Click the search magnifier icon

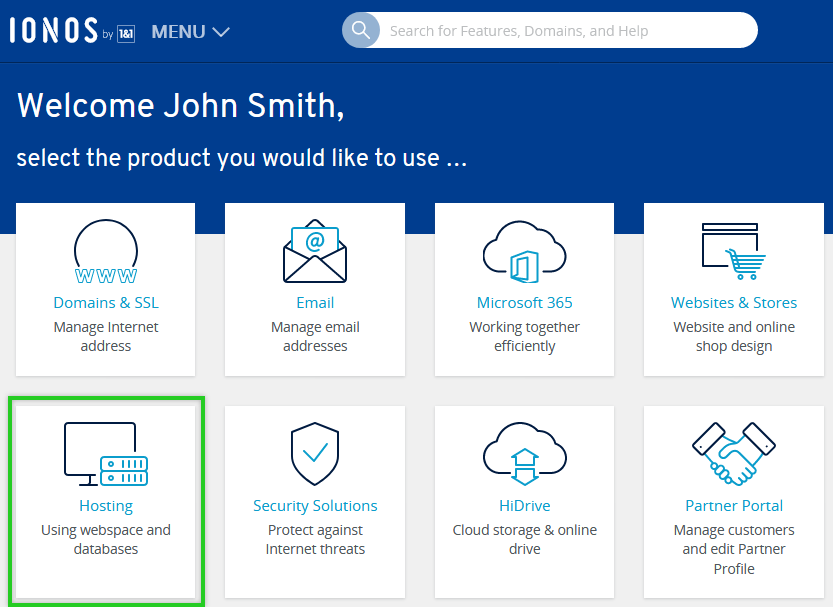point(361,30)
